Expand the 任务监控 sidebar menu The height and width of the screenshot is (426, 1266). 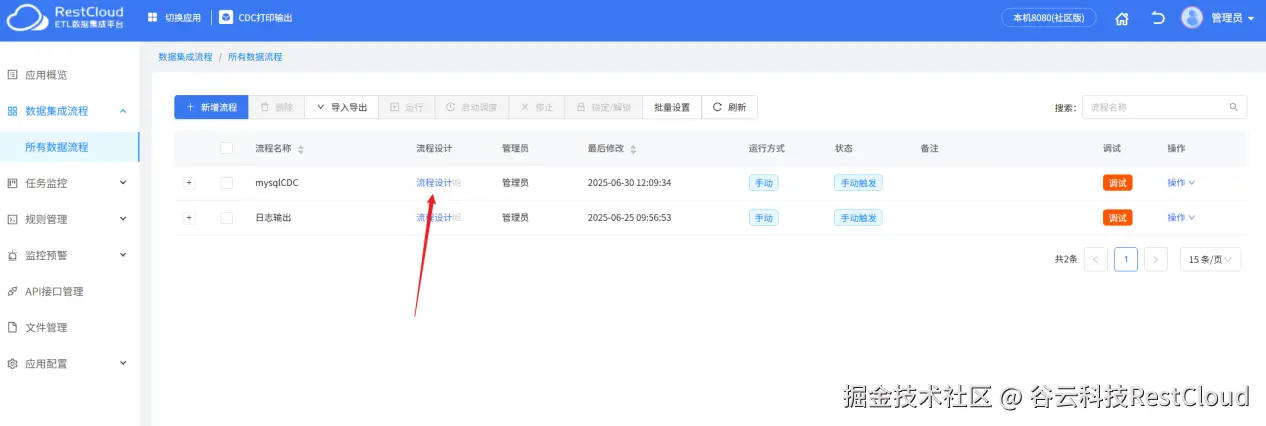70,183
